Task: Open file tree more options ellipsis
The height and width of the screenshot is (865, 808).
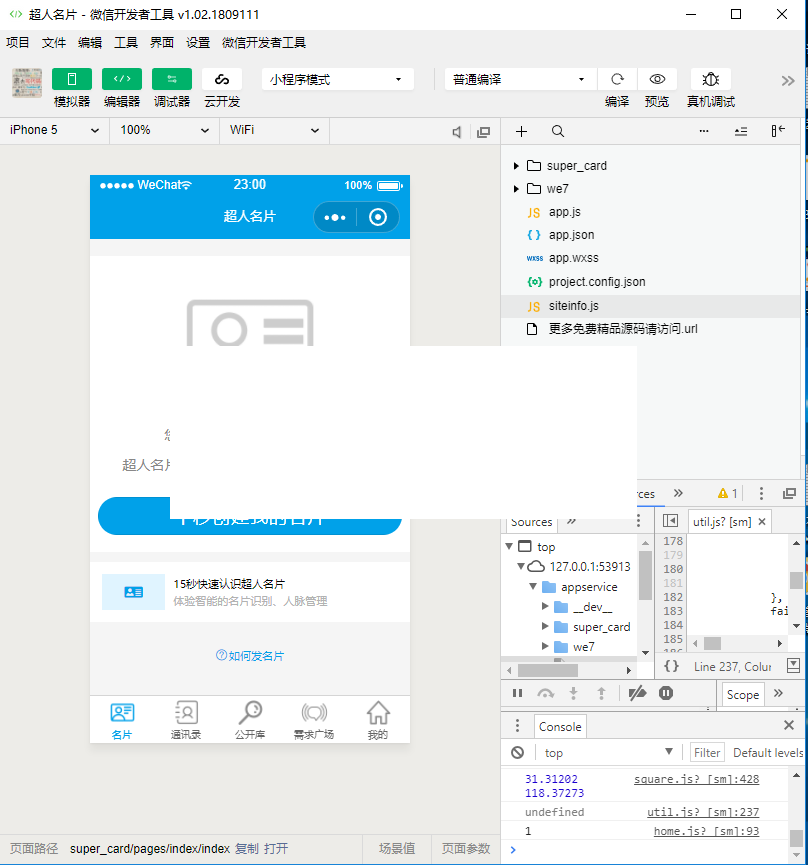Action: click(x=704, y=131)
